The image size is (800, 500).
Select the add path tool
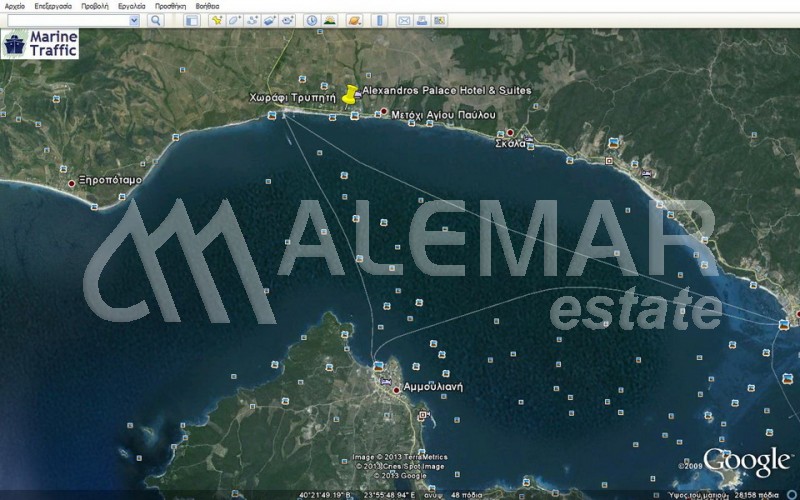251,20
